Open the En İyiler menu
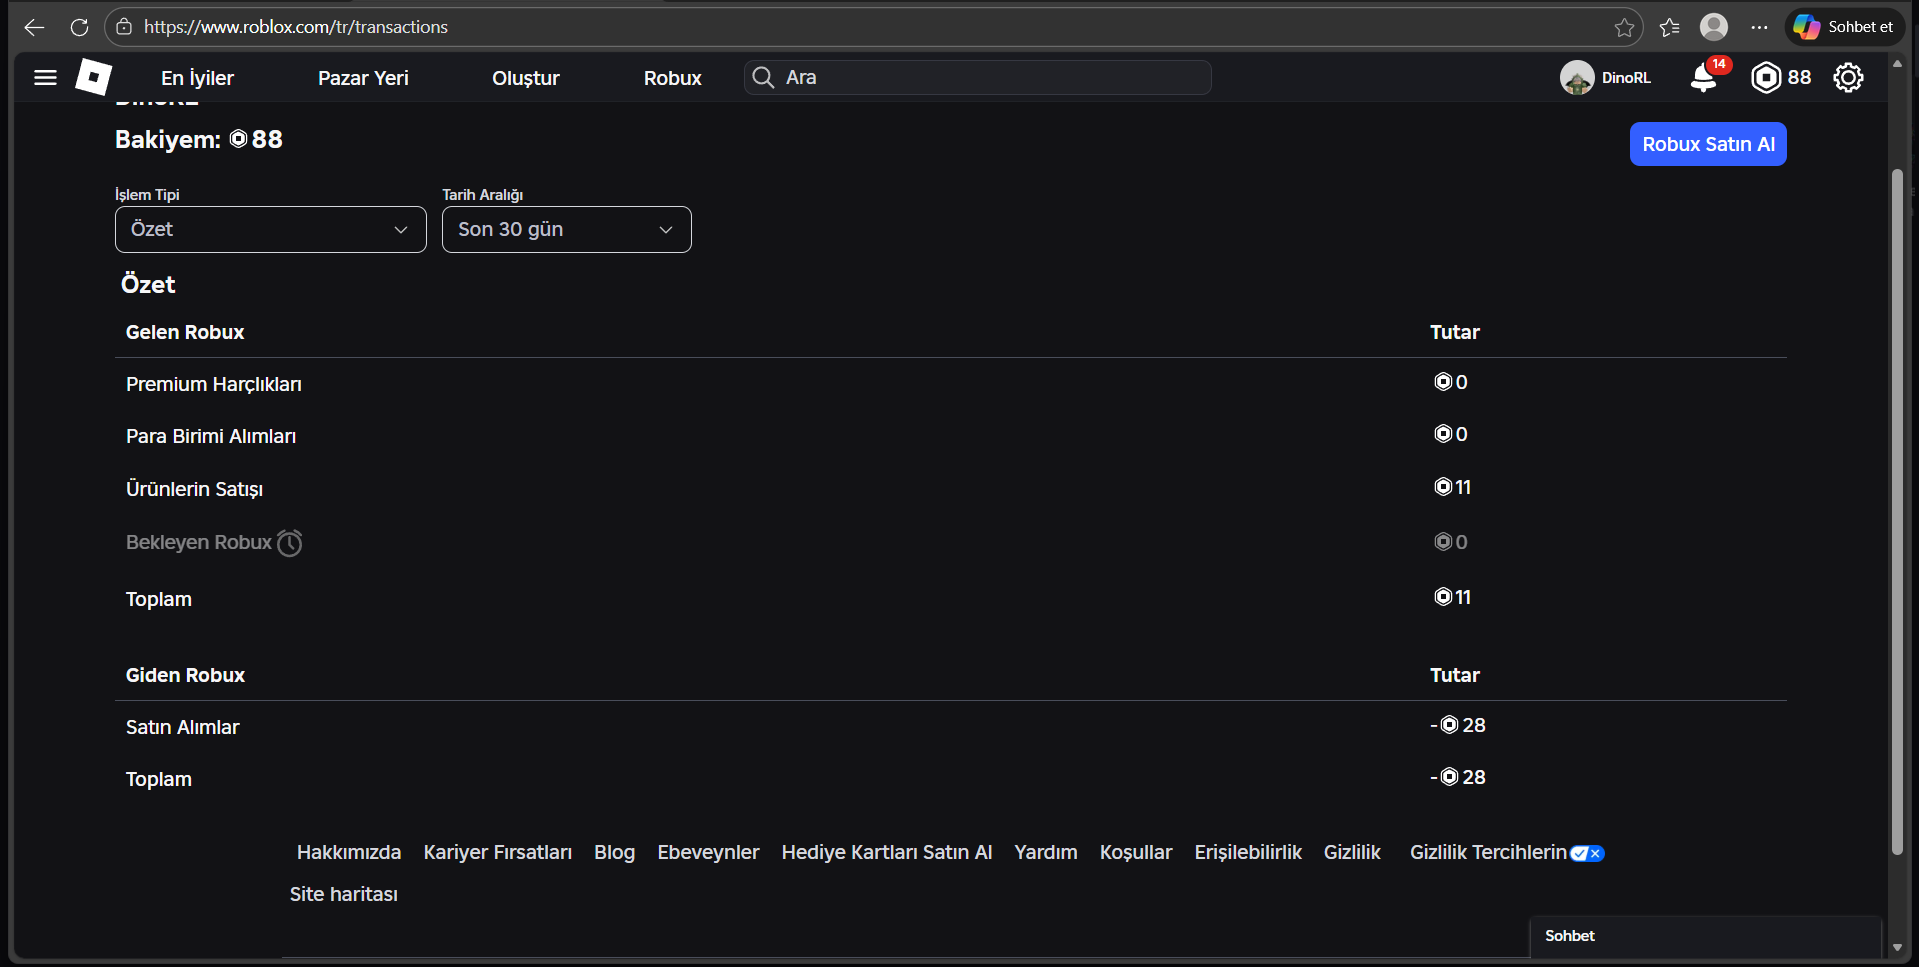Screen dimensions: 1919x967 (x=197, y=78)
